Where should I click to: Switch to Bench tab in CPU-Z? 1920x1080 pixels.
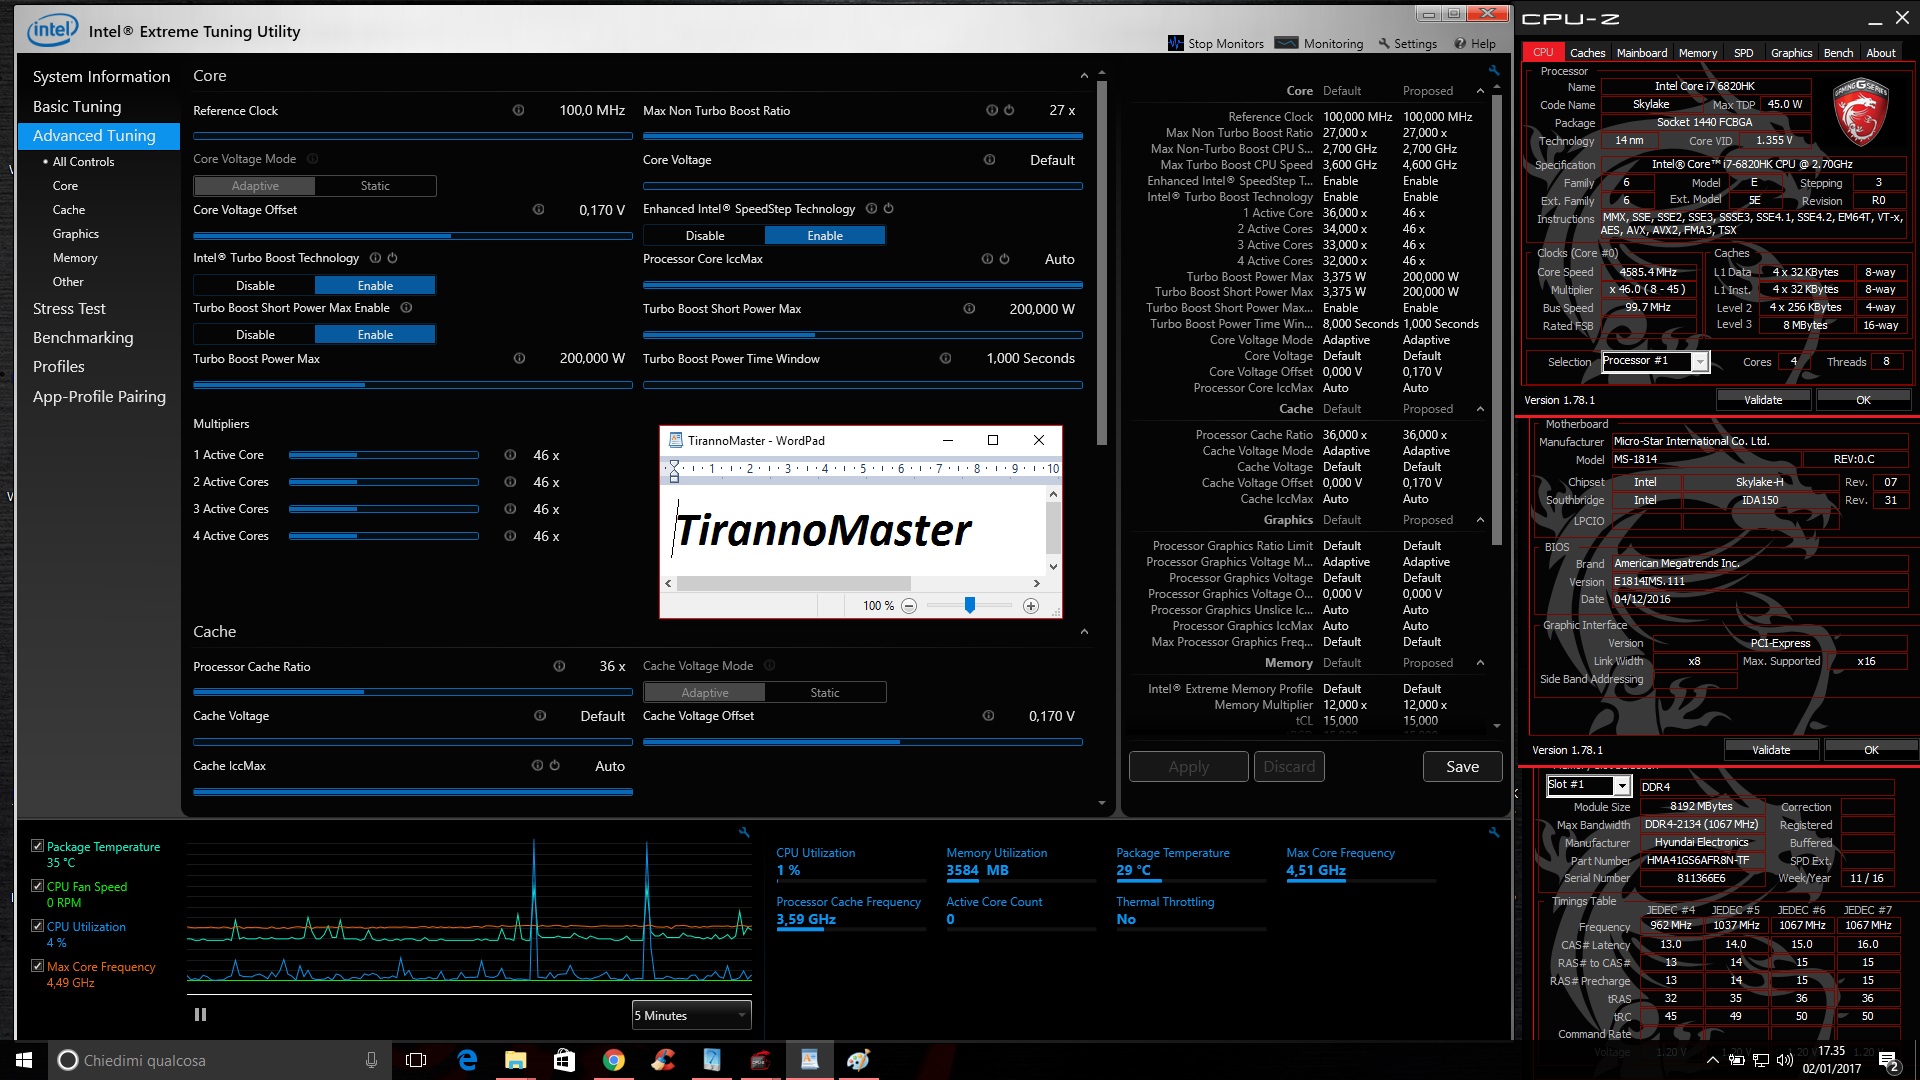pyautogui.click(x=1838, y=53)
